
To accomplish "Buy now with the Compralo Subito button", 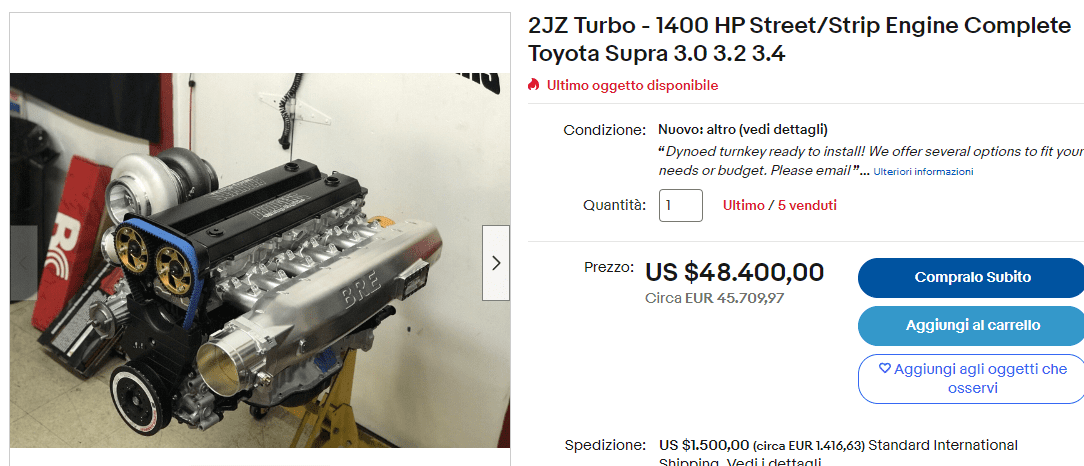I will tap(972, 277).
